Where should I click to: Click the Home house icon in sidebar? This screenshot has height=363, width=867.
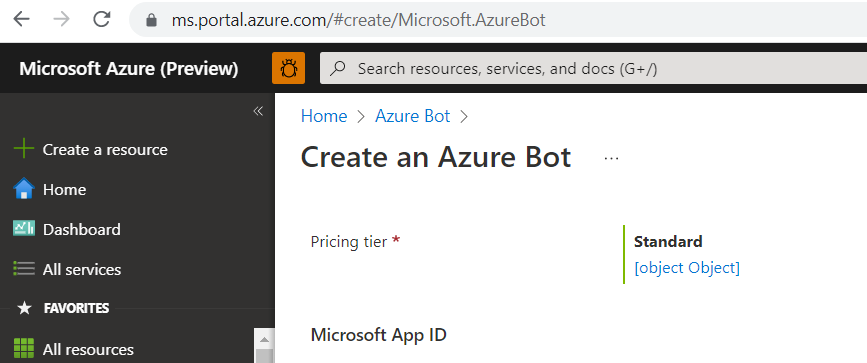tap(24, 189)
